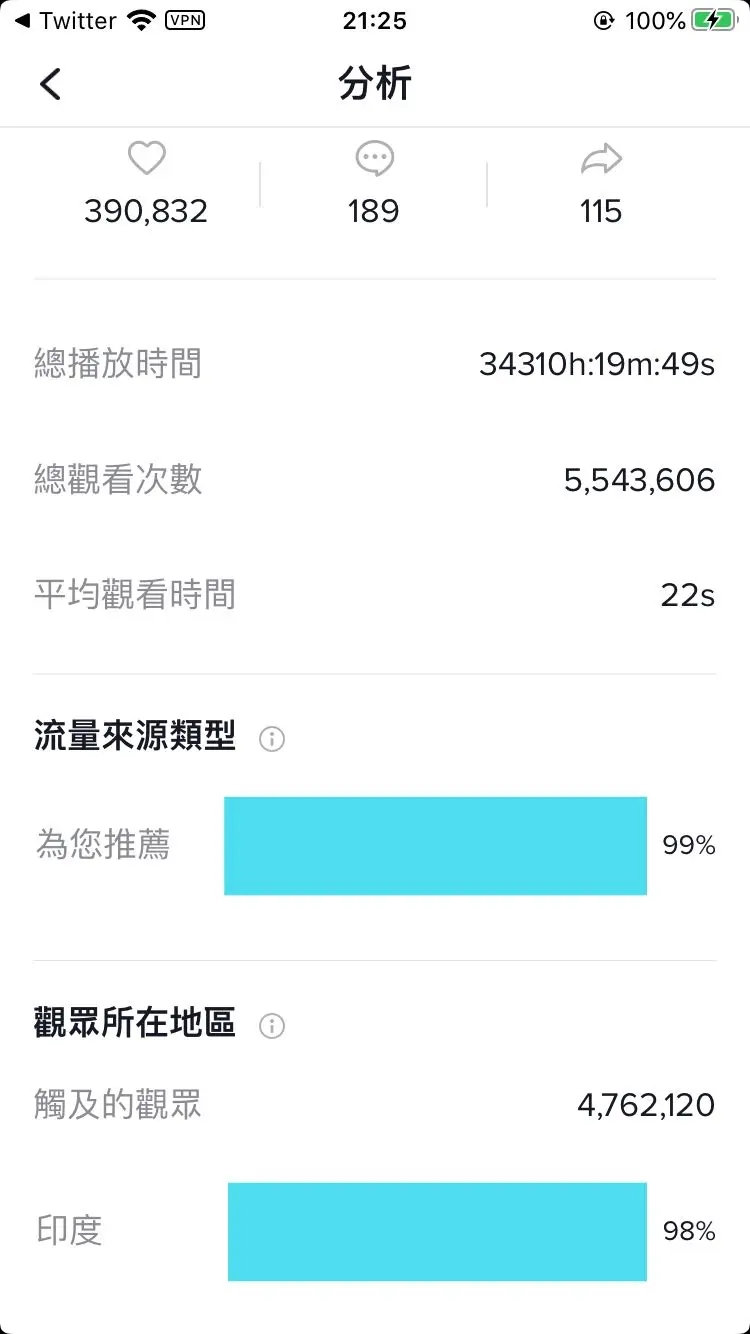Return to Twitter via status bar link

coord(65,20)
